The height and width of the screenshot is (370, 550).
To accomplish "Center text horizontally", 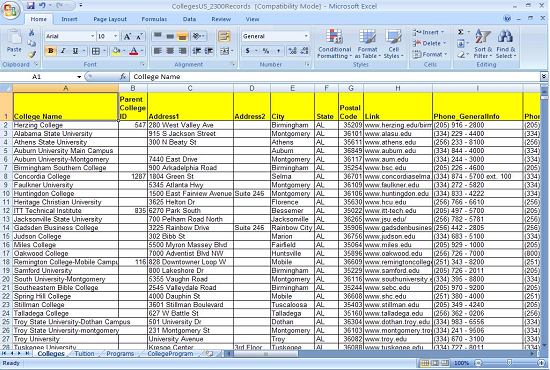I will coord(170,51).
